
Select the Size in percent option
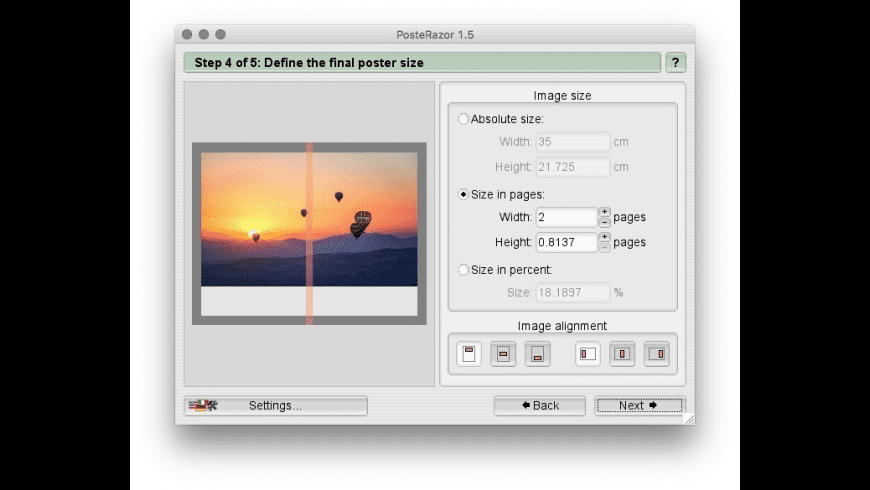tap(463, 270)
